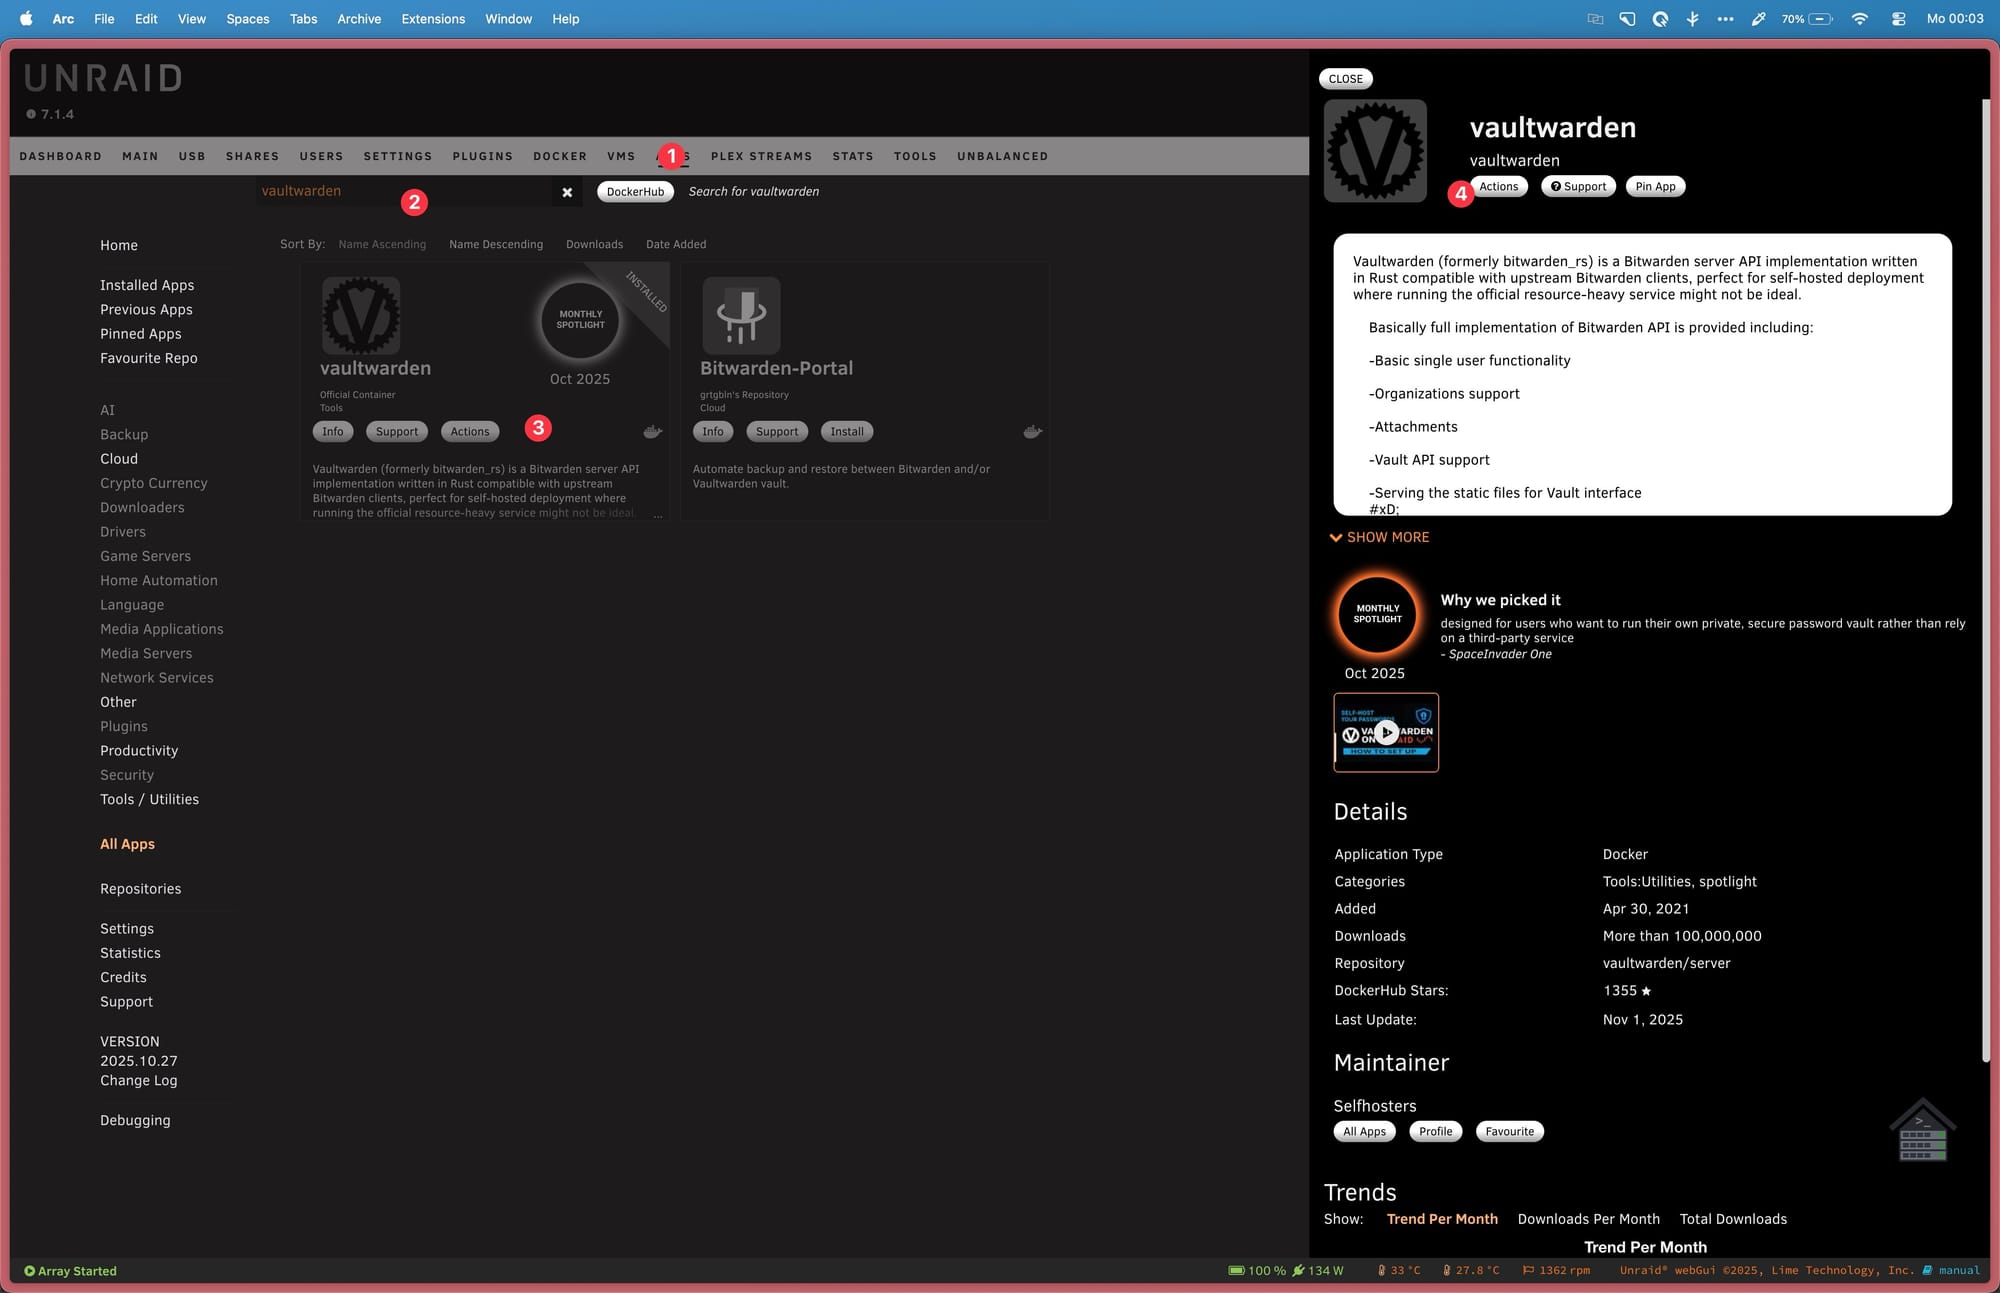Click the Monthly Spotlight badge on vaultwarden card

click(580, 320)
